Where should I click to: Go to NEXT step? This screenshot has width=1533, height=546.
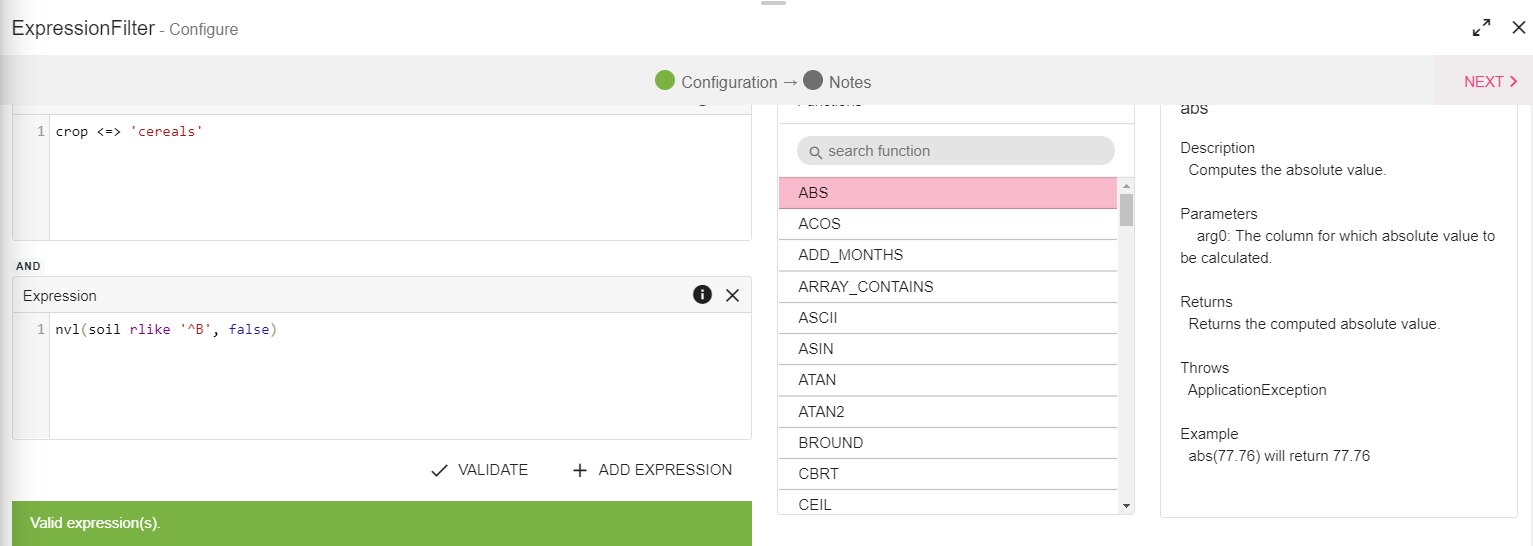(x=1490, y=81)
